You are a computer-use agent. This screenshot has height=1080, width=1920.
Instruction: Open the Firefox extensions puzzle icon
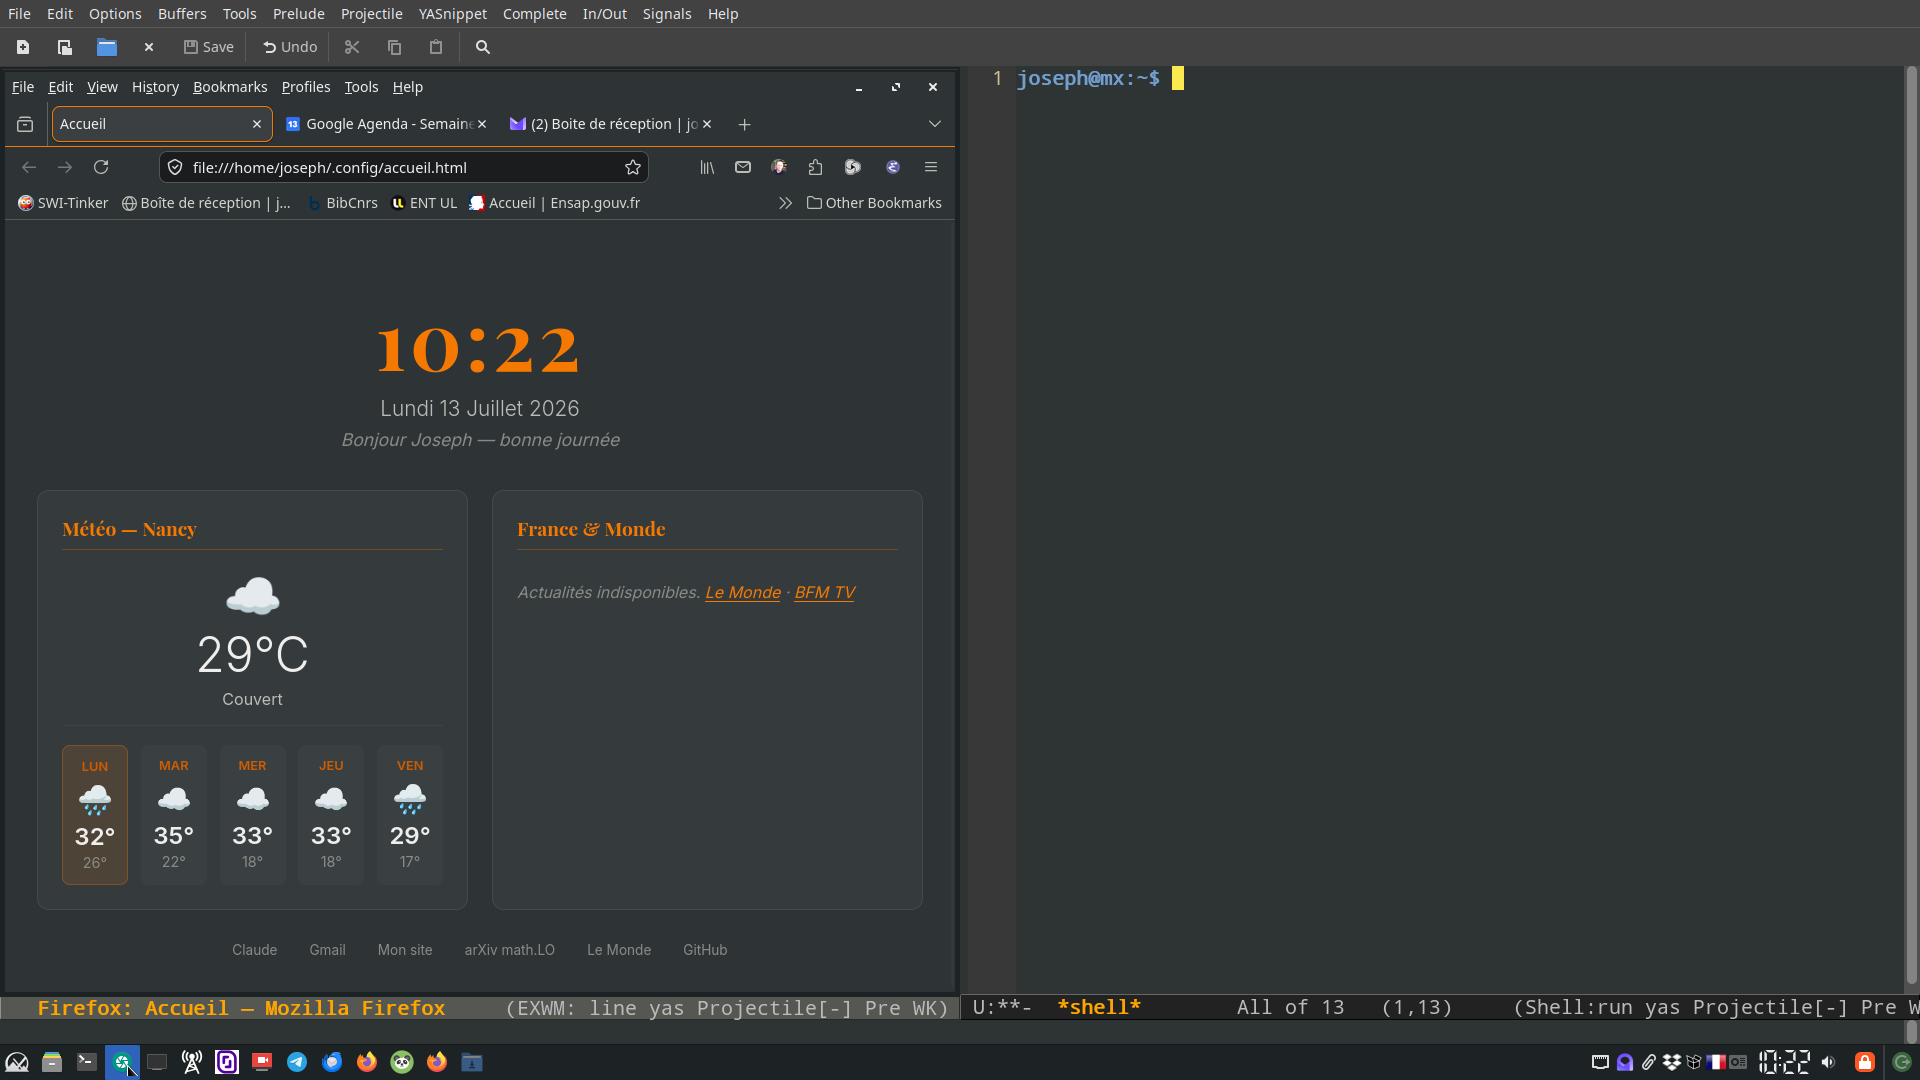coord(816,167)
